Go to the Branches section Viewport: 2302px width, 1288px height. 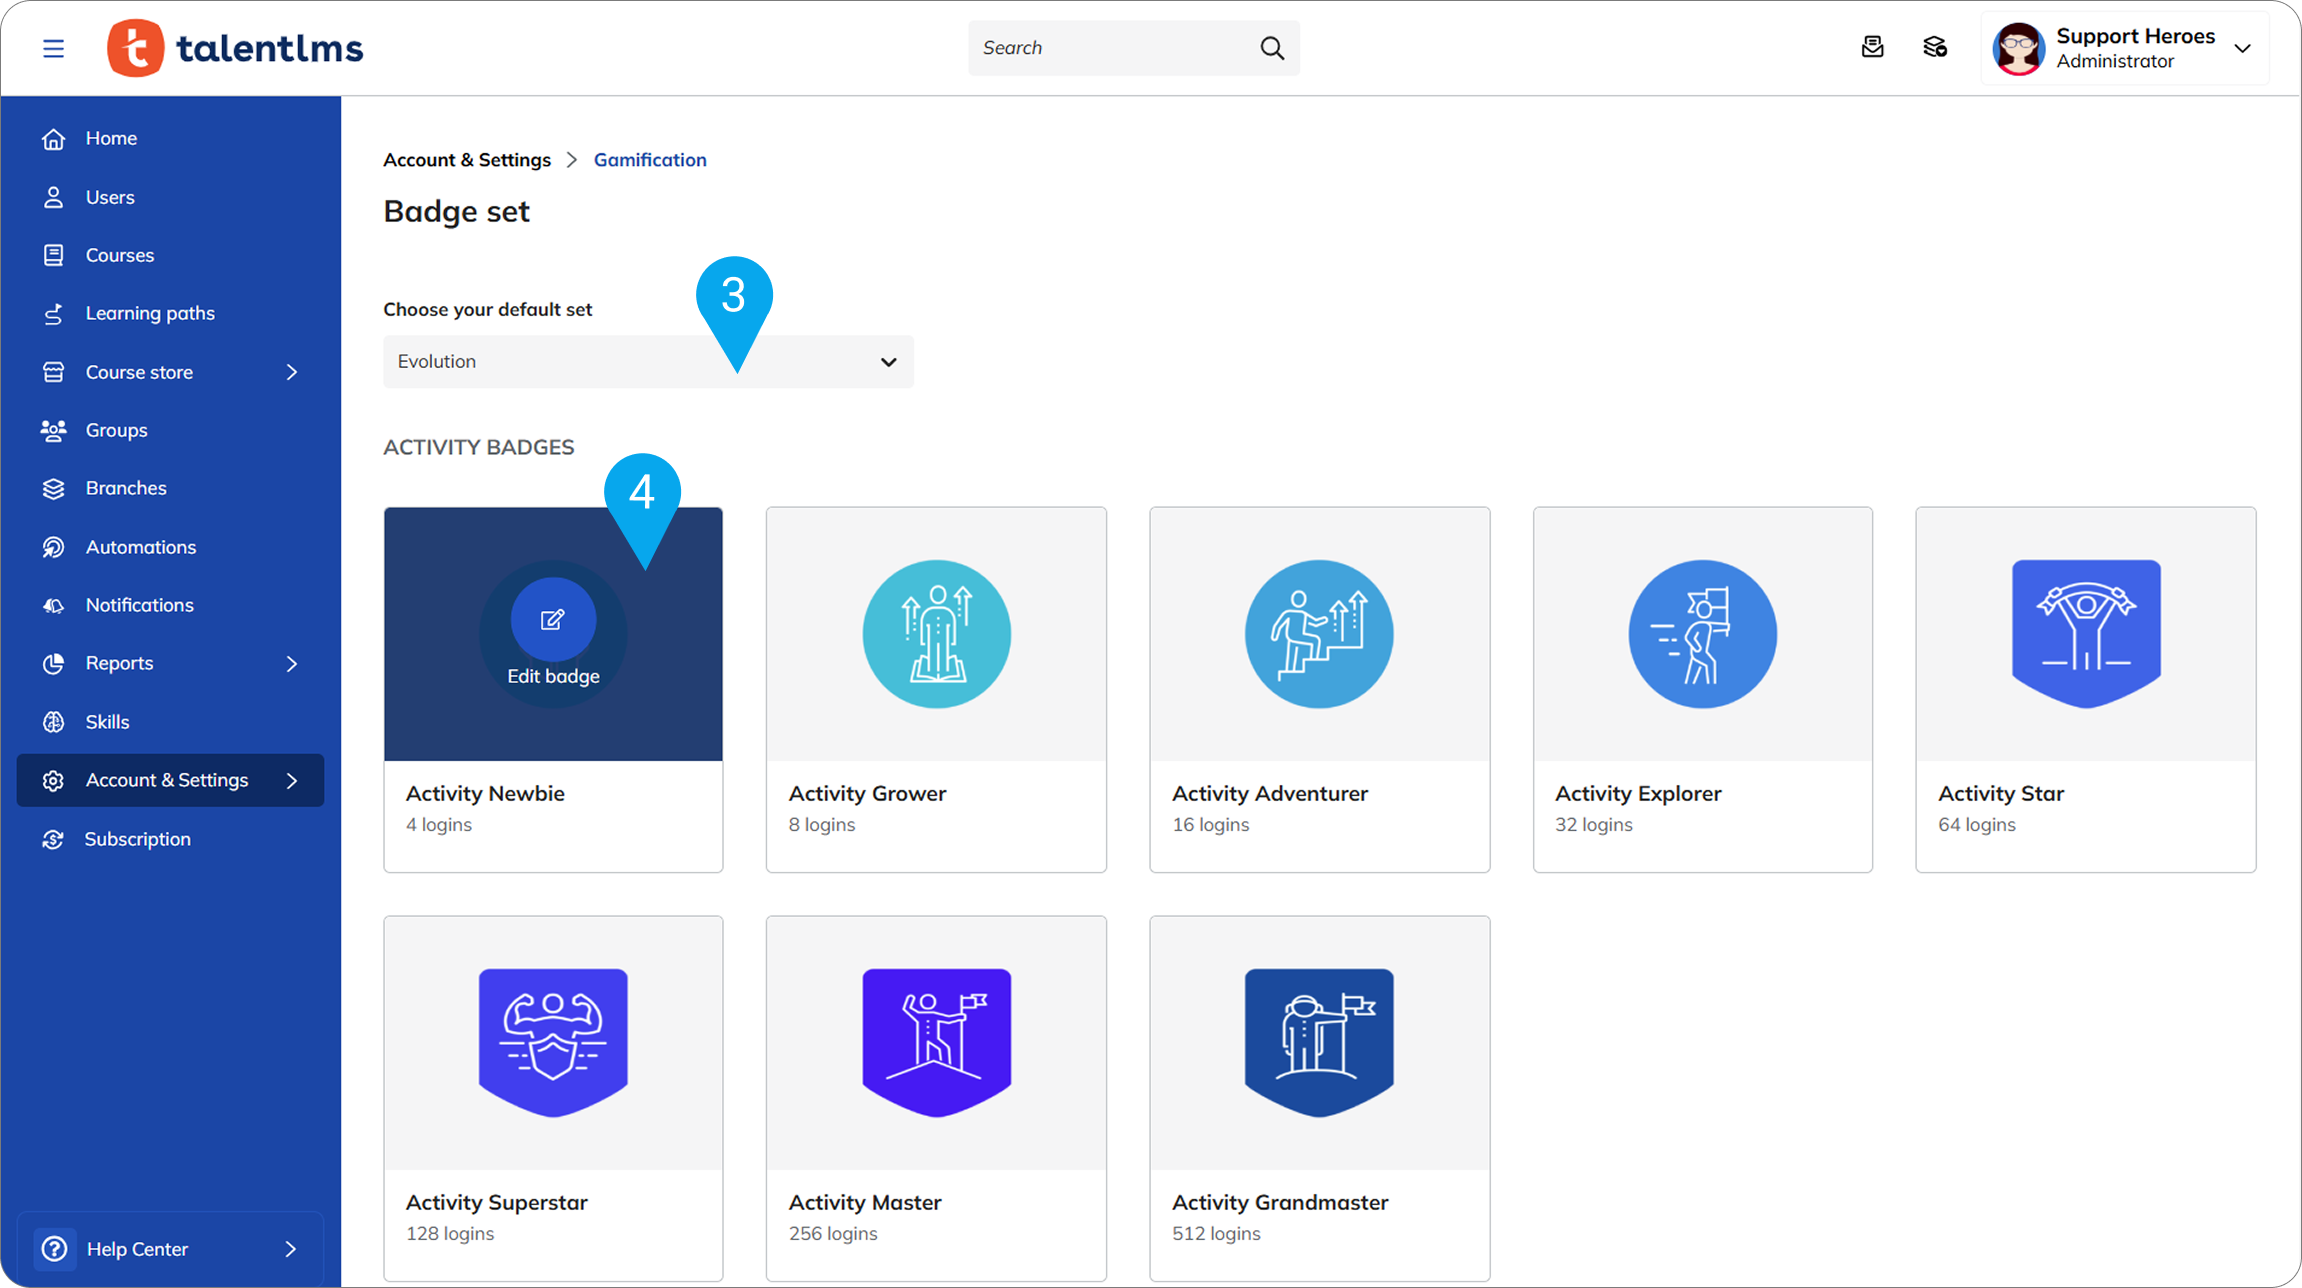point(126,488)
